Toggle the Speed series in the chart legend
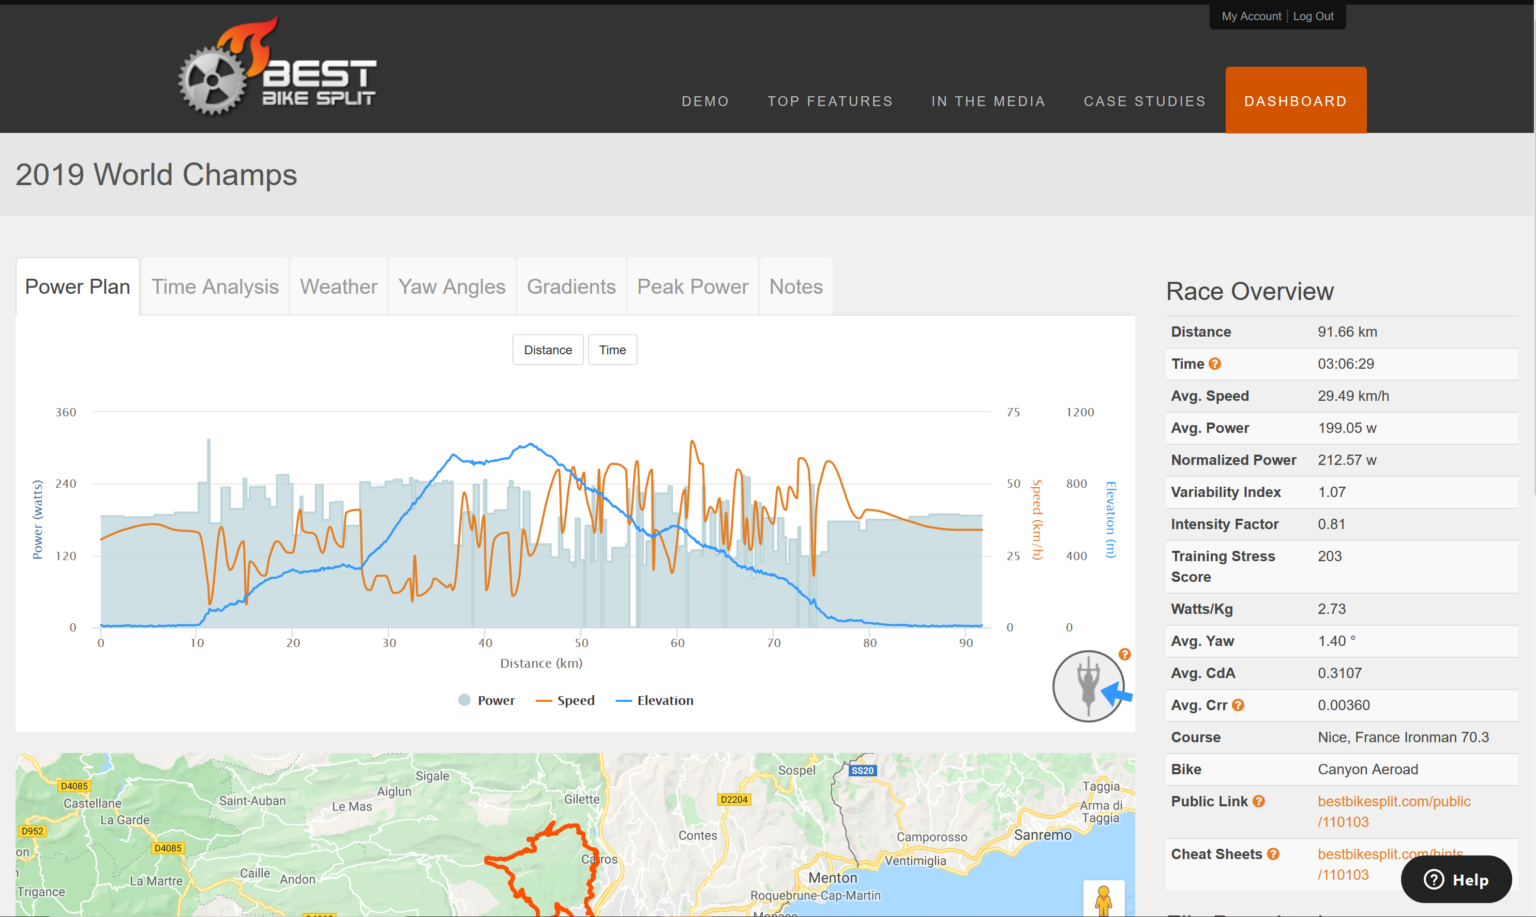 565,700
